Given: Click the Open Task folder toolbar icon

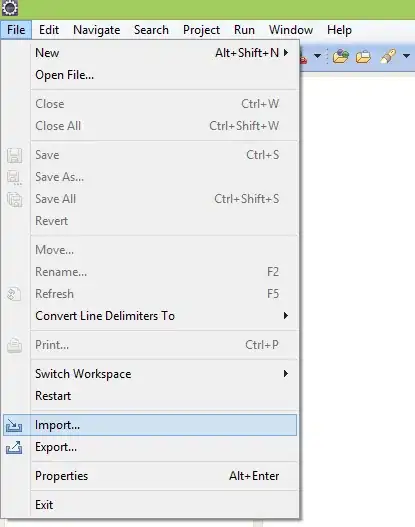Looking at the screenshot, I should click(363, 56).
